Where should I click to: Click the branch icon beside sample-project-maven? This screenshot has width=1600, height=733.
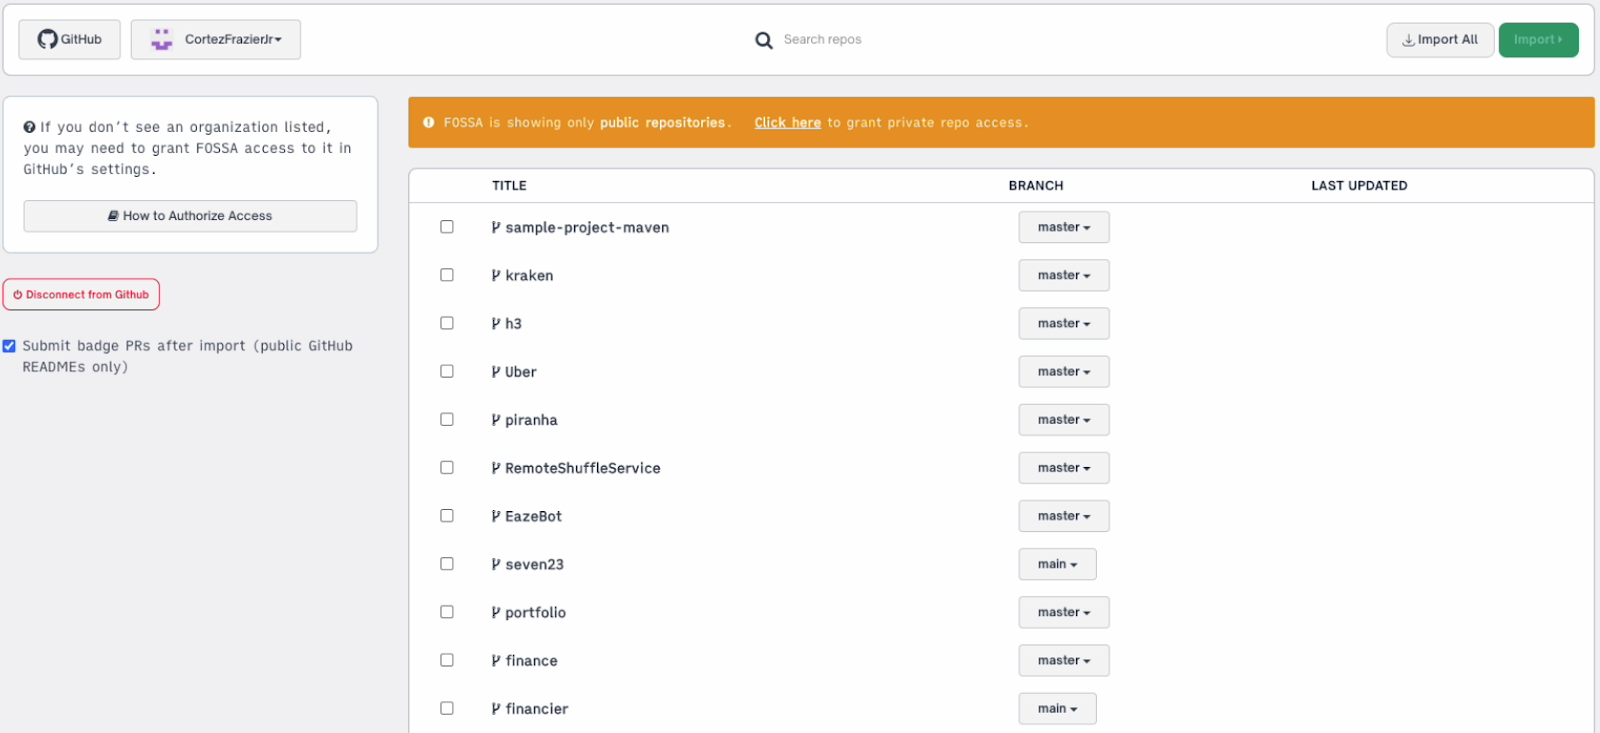[496, 227]
